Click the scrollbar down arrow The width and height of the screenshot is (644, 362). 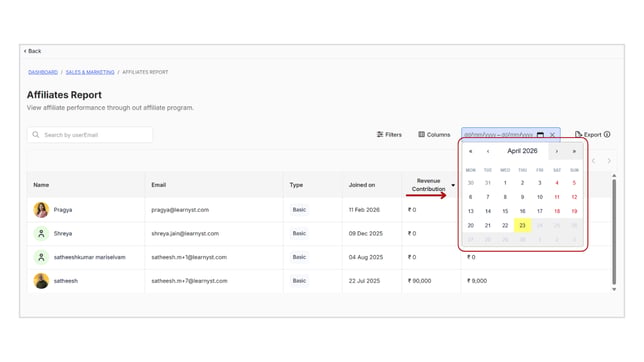[614, 289]
